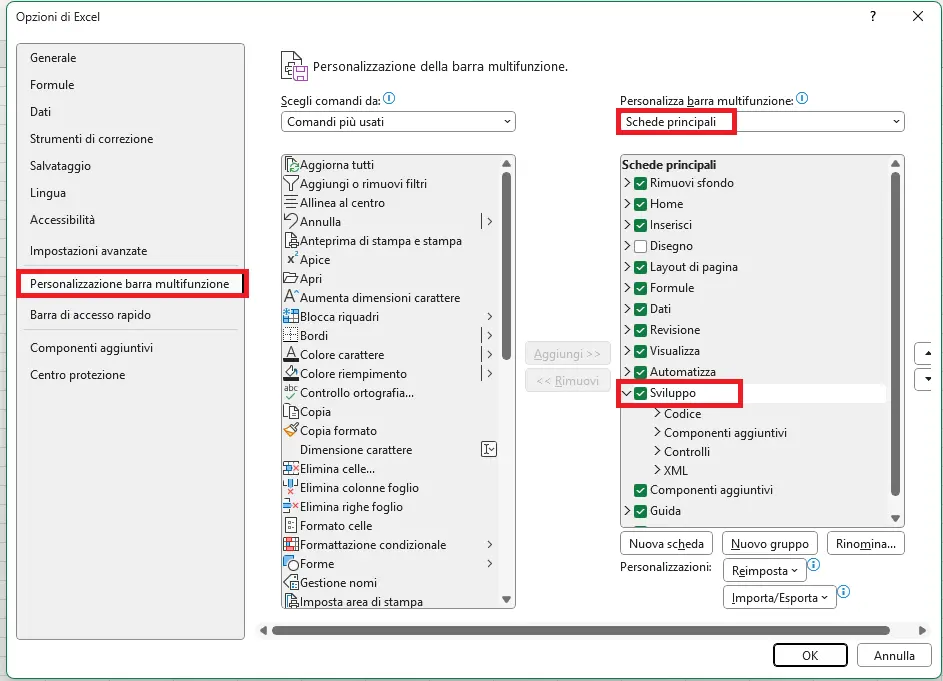Viewport: 943px width, 681px height.
Task: Click the info icon beside Personalizza barra multifunzione
Action: click(x=802, y=98)
